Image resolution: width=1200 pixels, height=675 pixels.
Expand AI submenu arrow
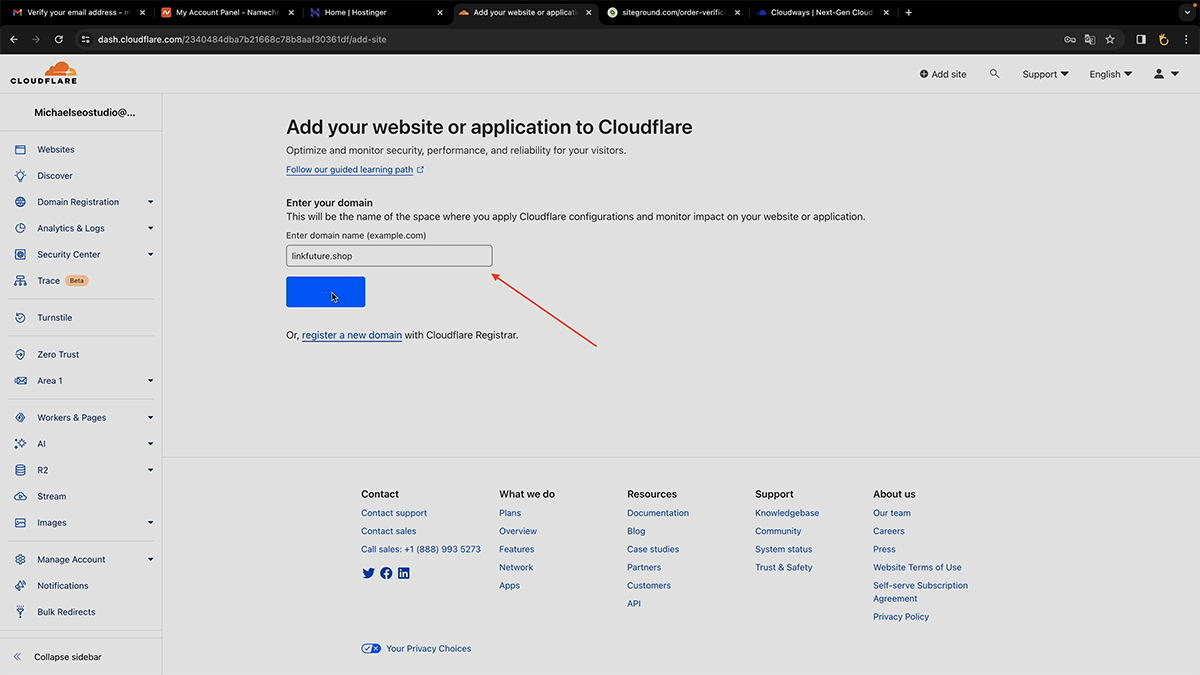[151, 444]
